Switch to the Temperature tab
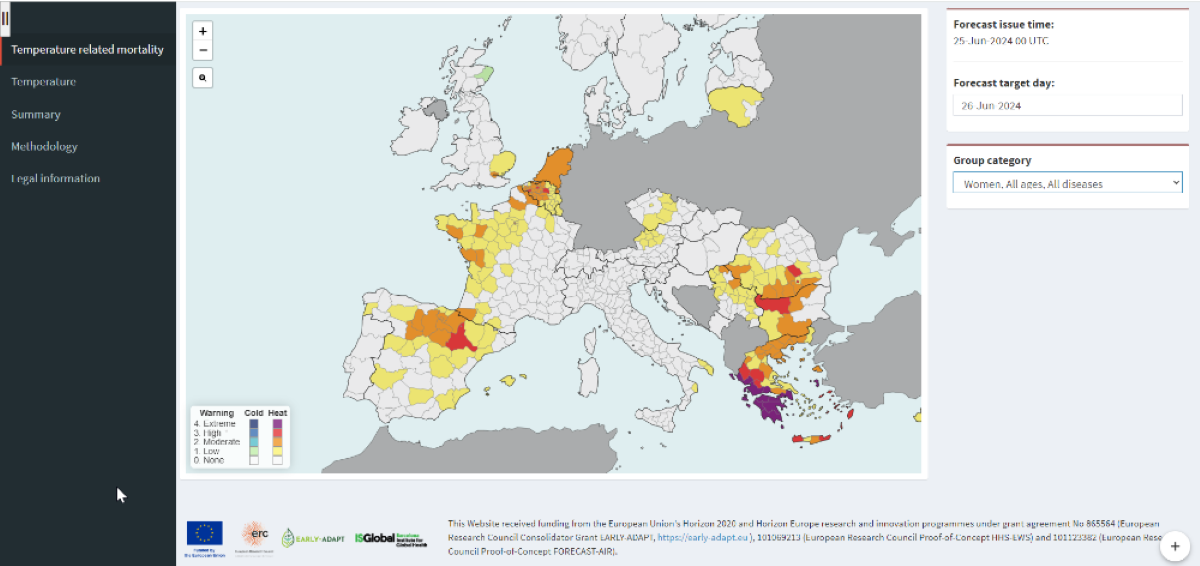The height and width of the screenshot is (566, 1200). tap(43, 82)
